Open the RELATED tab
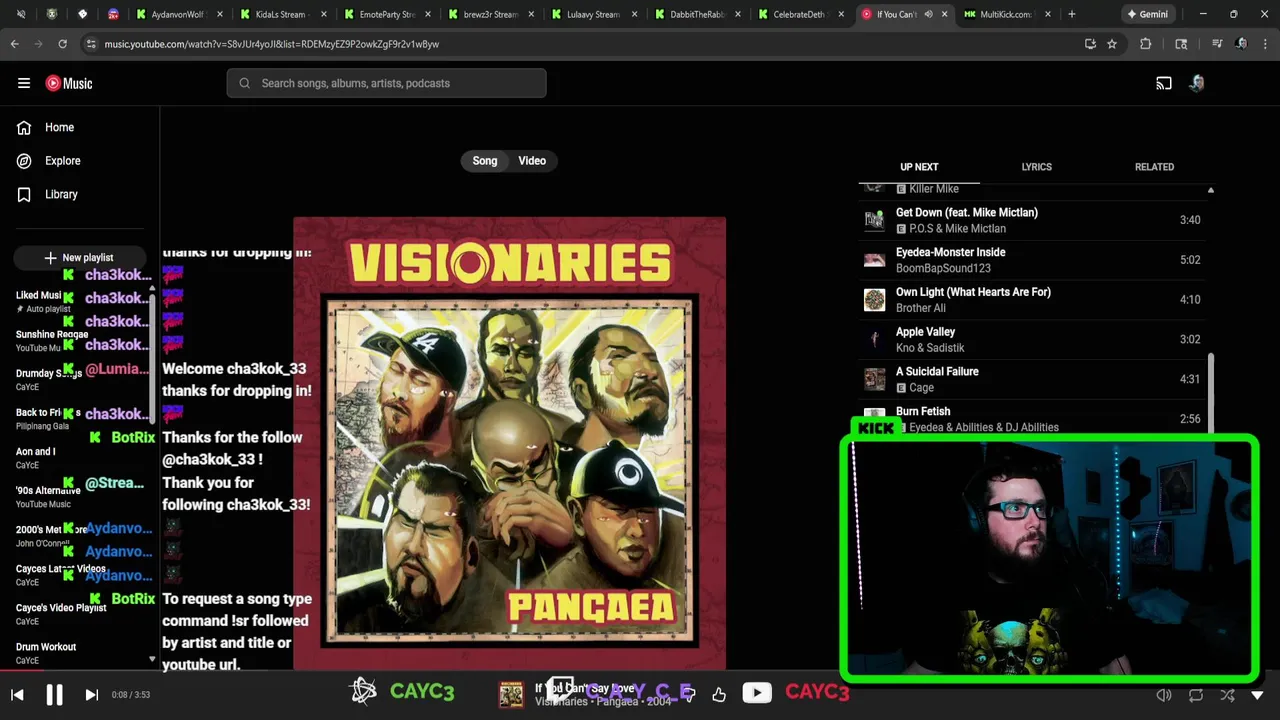The height and width of the screenshot is (720, 1280). tap(1154, 167)
